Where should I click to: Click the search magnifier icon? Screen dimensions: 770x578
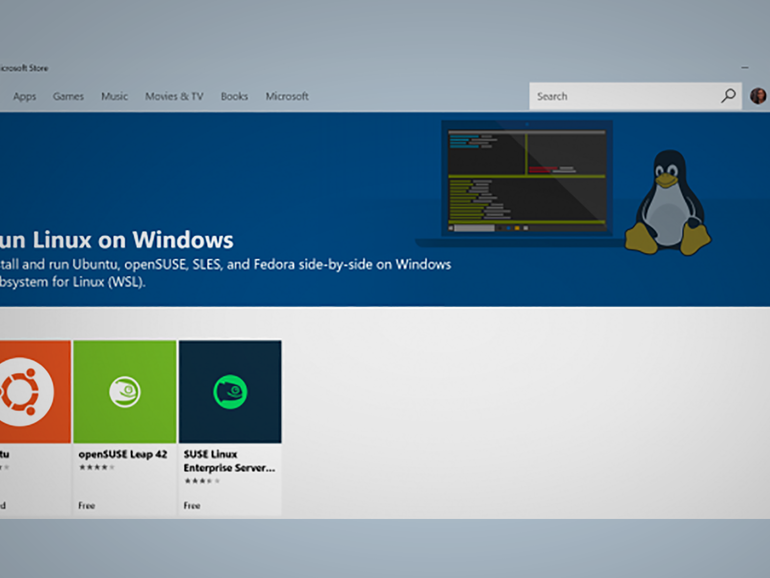pos(728,96)
